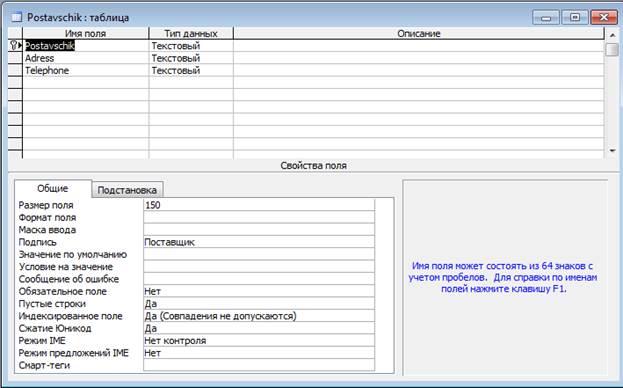Click the Описание column header
The height and width of the screenshot is (388, 623).
419,33
